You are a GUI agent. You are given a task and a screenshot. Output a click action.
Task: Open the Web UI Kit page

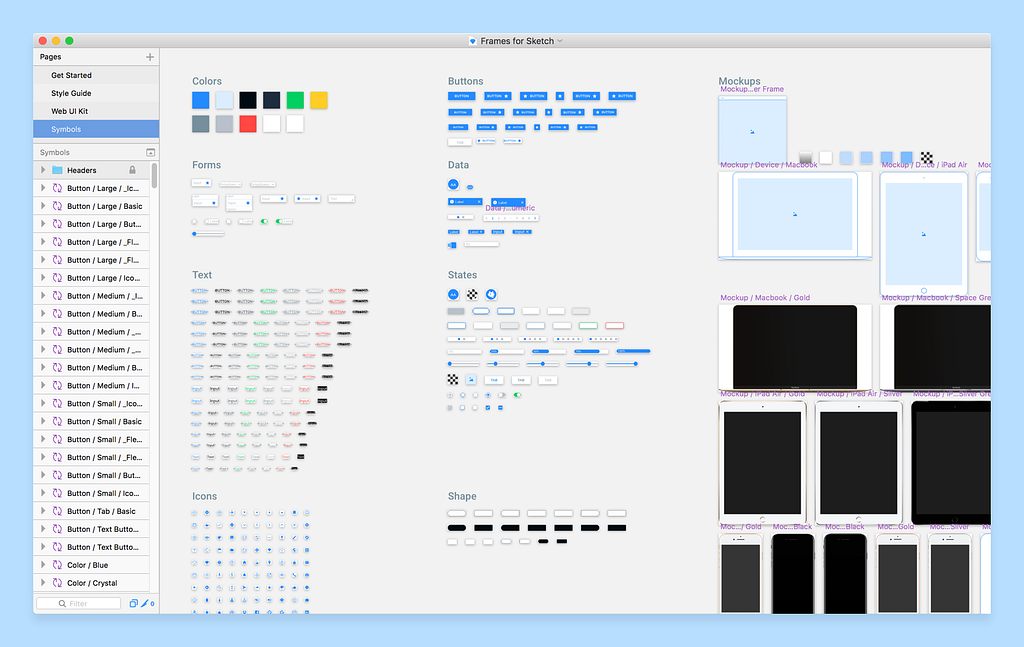pos(96,111)
